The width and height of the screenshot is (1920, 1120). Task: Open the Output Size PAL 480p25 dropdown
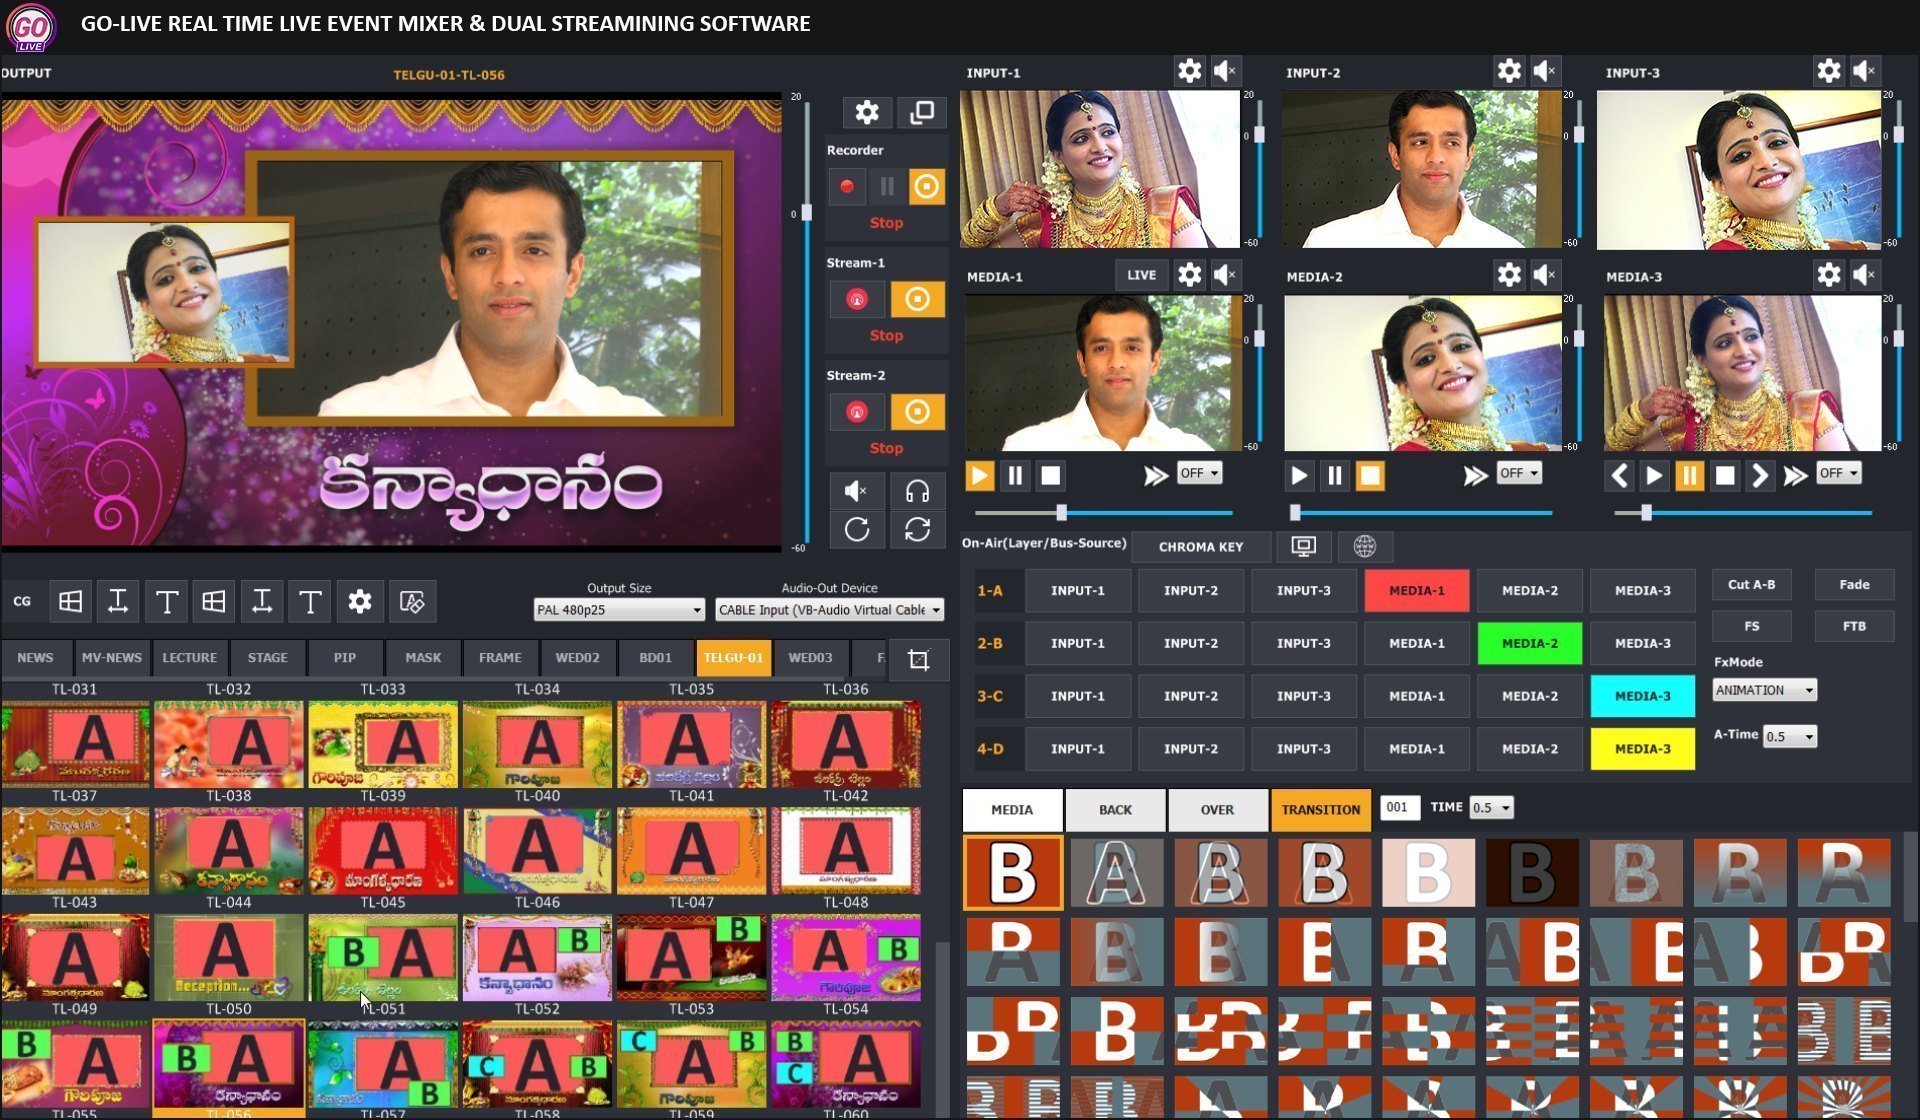[x=618, y=609]
